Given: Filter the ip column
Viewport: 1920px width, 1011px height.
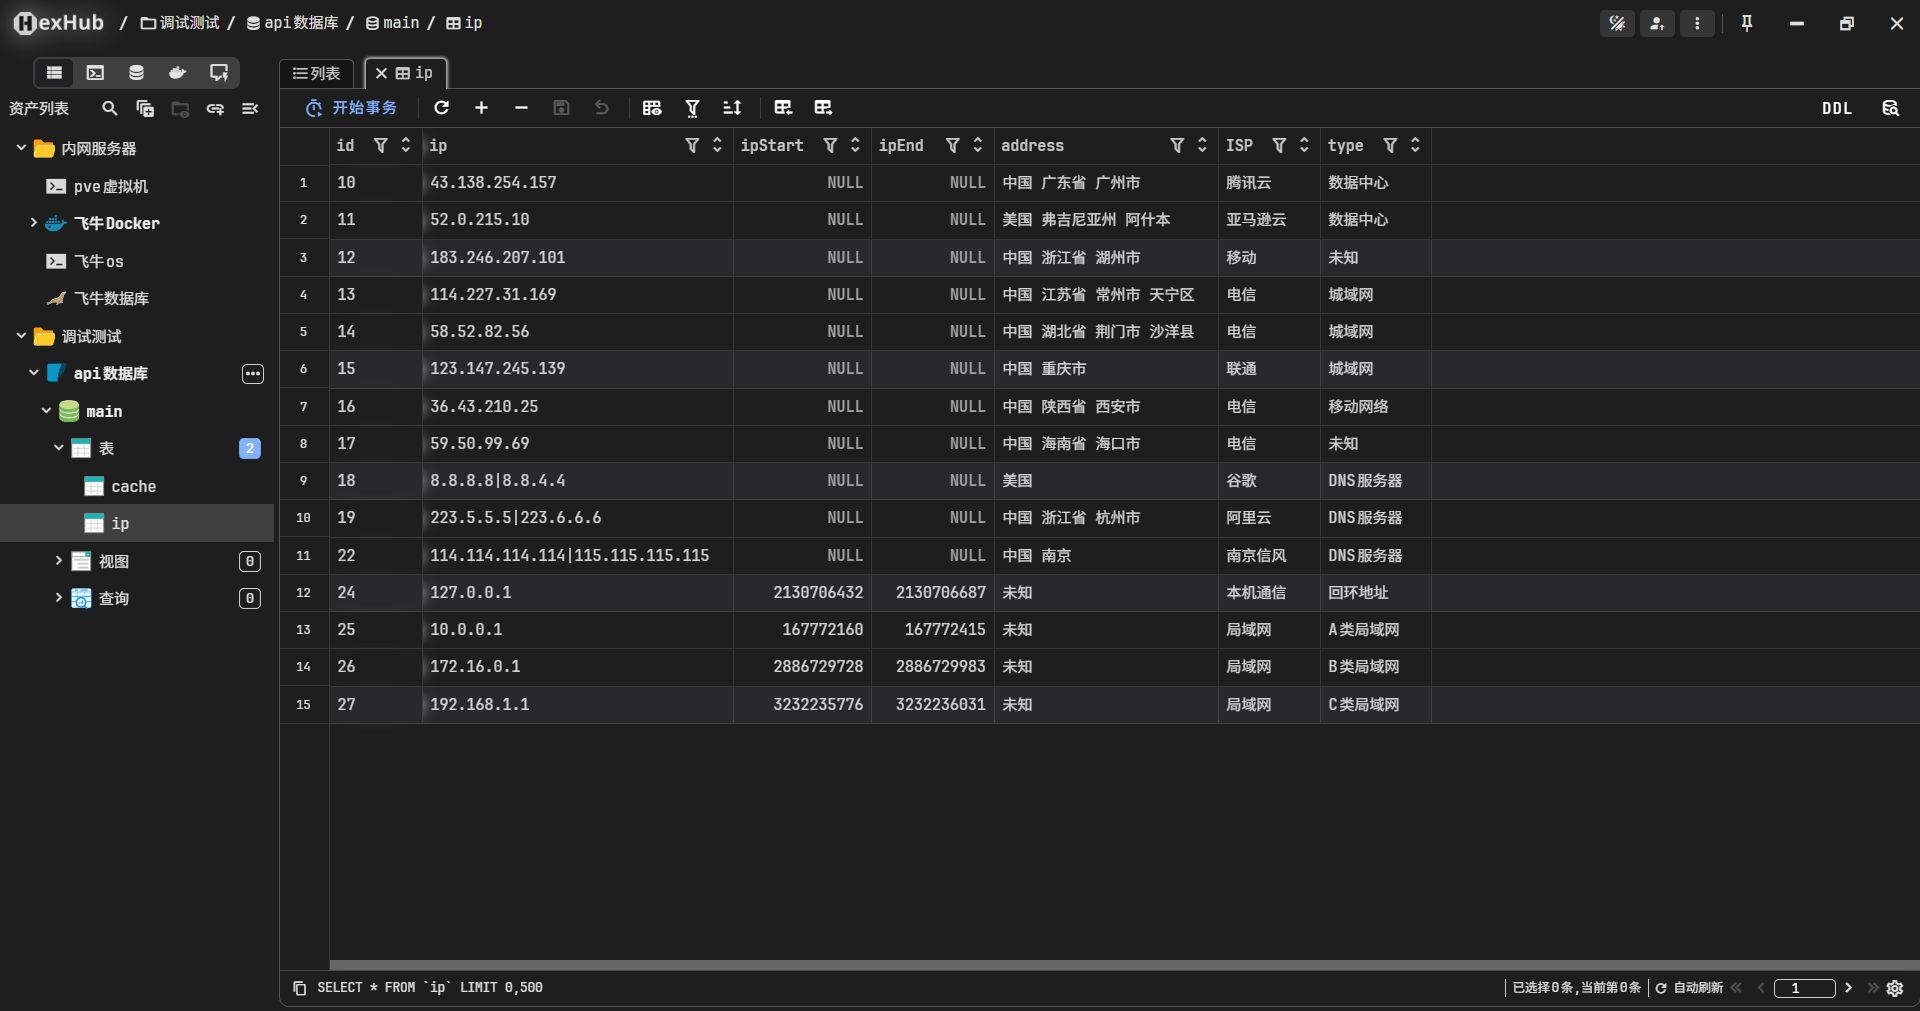Looking at the screenshot, I should (692, 146).
